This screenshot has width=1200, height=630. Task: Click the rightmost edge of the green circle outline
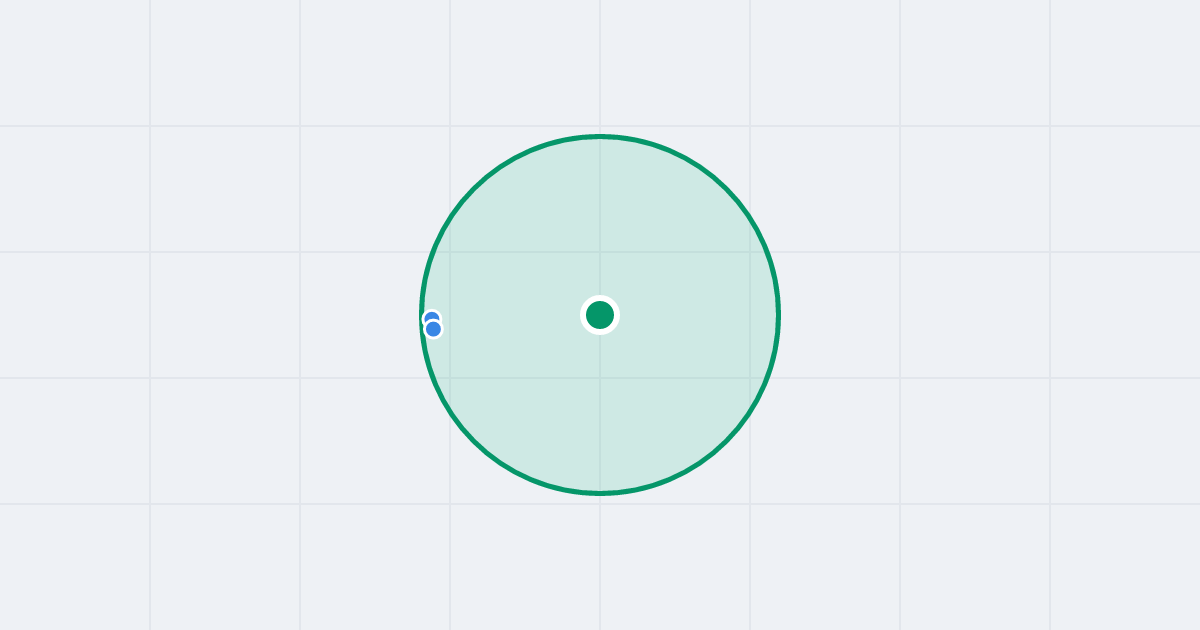click(778, 315)
